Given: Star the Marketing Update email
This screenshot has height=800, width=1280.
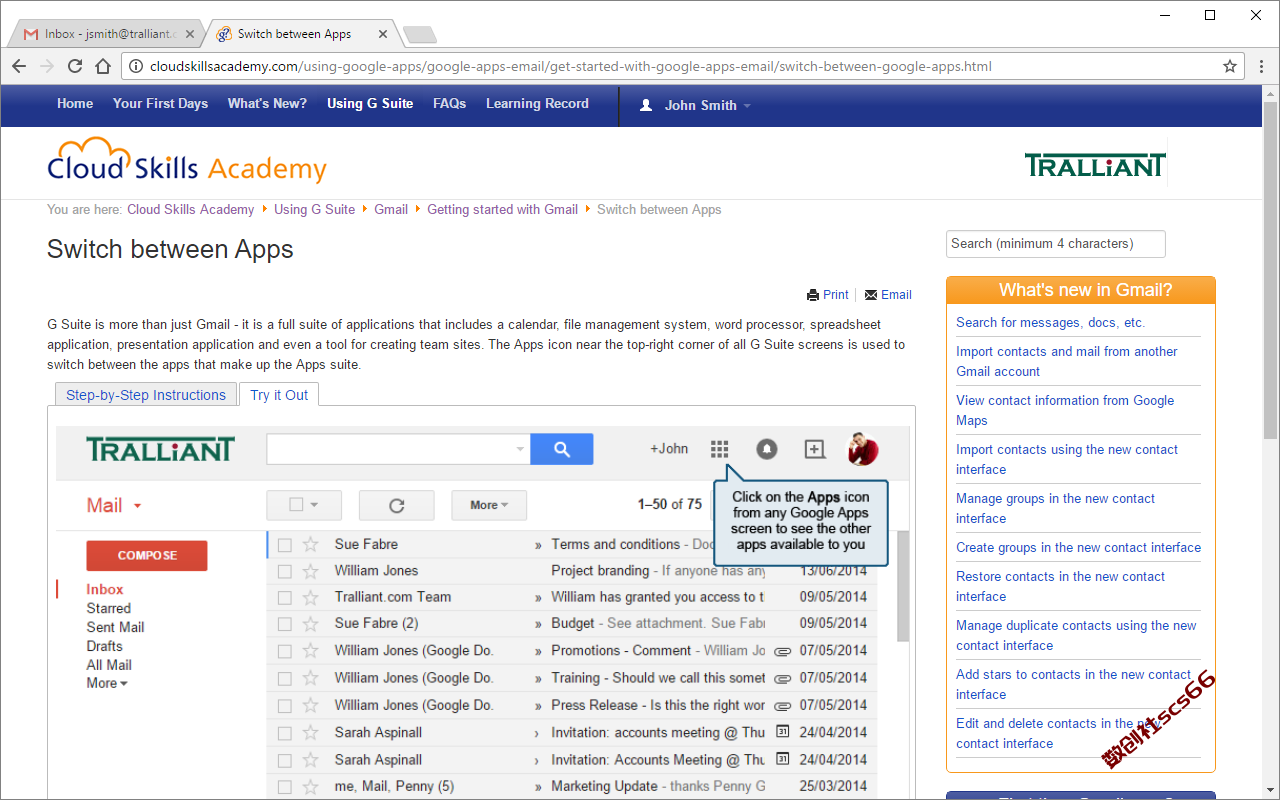Looking at the screenshot, I should tap(311, 787).
